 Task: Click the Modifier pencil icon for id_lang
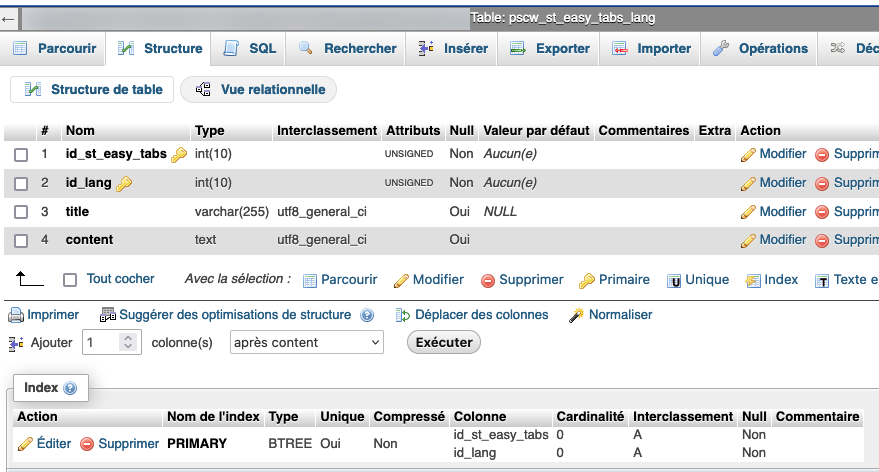click(748, 183)
